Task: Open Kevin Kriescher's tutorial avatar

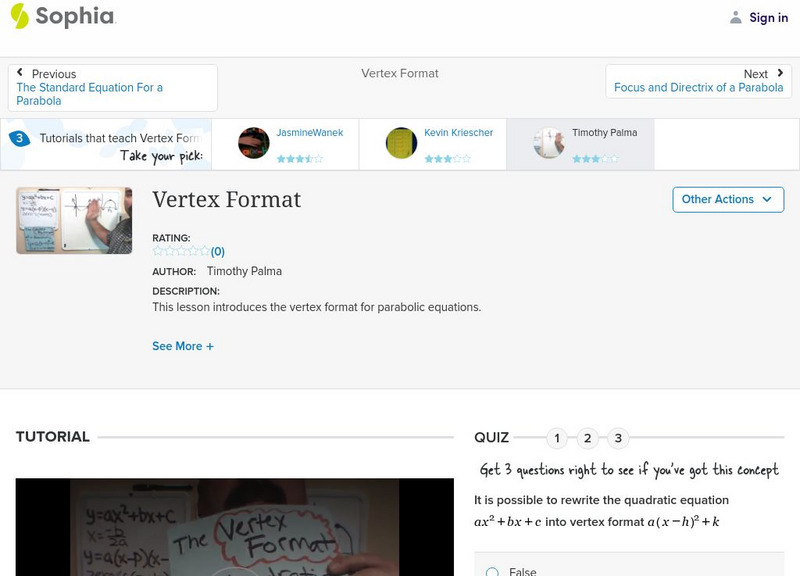Action: pos(399,142)
